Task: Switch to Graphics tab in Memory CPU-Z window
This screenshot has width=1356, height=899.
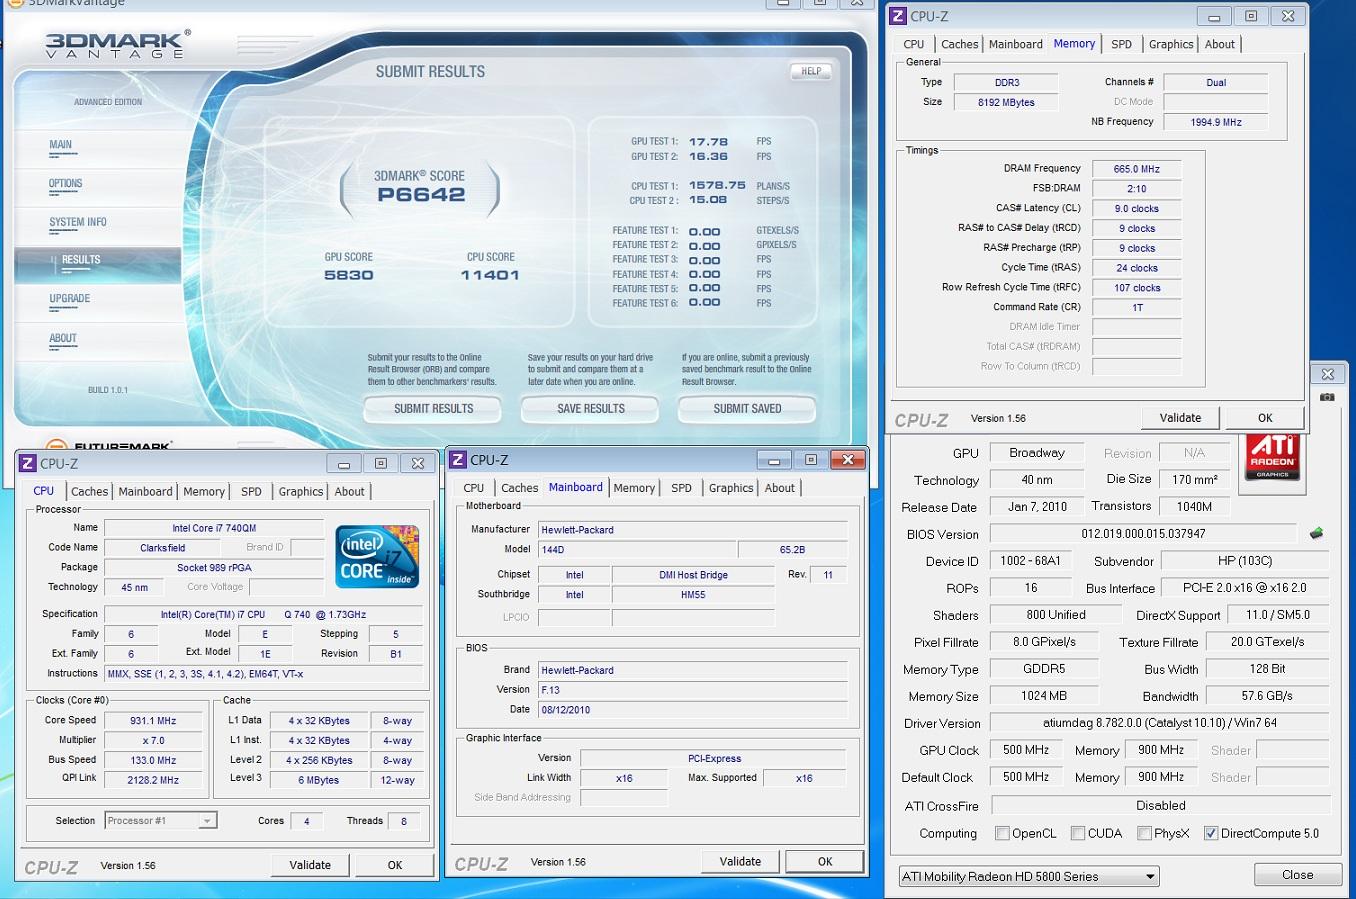Action: (x=1171, y=44)
